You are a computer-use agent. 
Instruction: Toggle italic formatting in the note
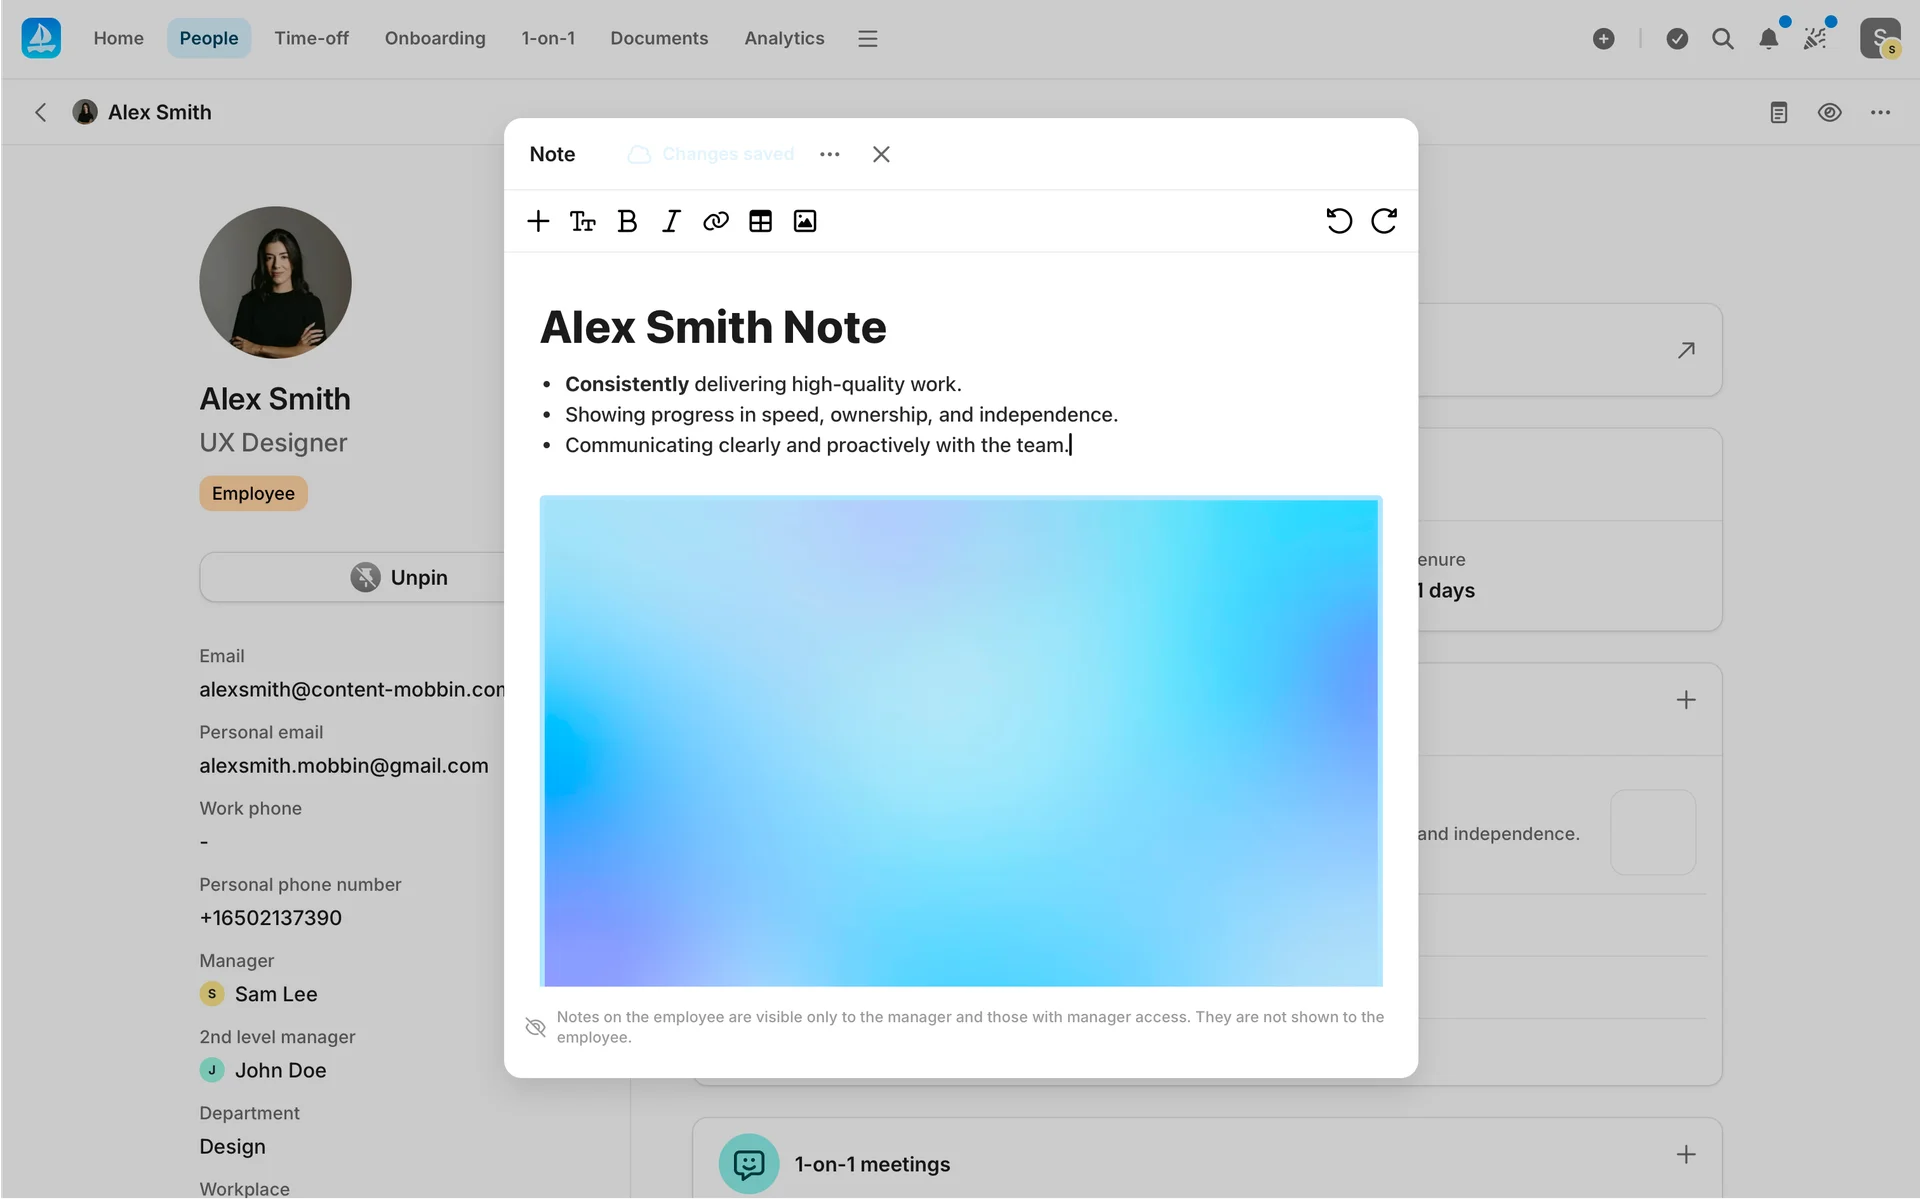[x=671, y=221]
